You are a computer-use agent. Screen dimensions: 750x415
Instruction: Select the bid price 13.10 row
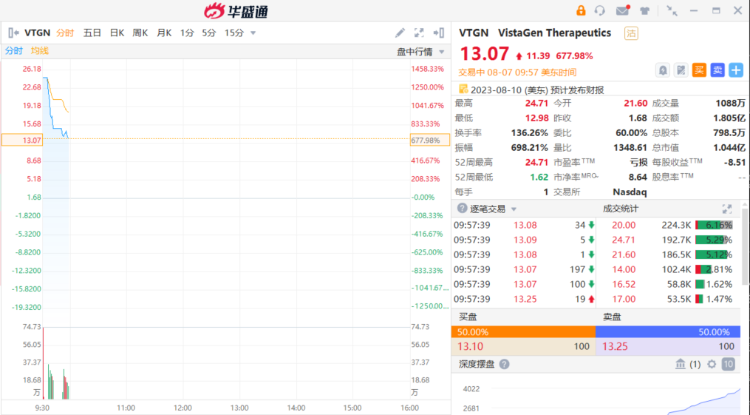pos(523,346)
